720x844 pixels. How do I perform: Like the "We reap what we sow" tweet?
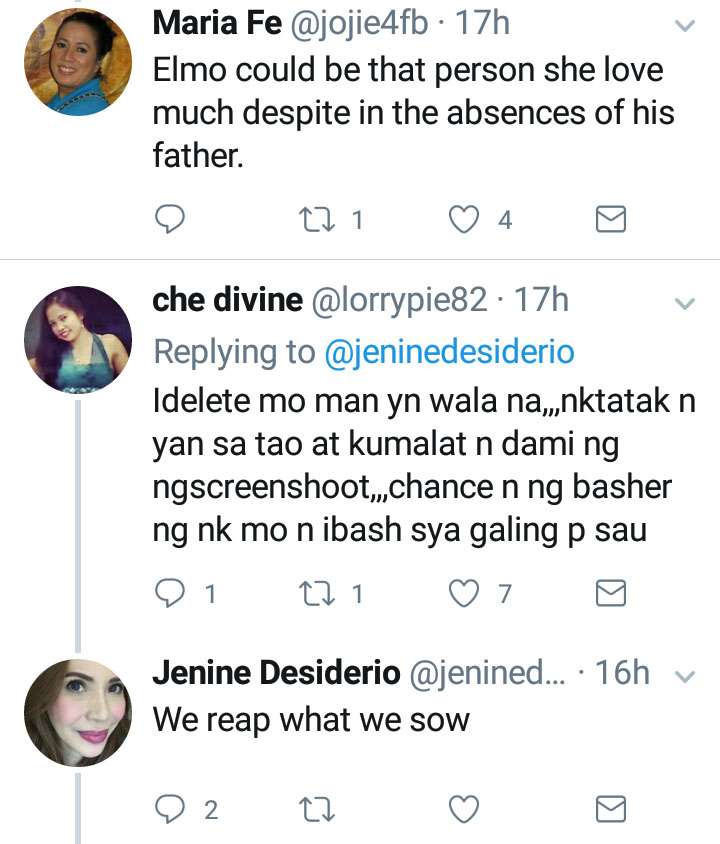pos(464,808)
